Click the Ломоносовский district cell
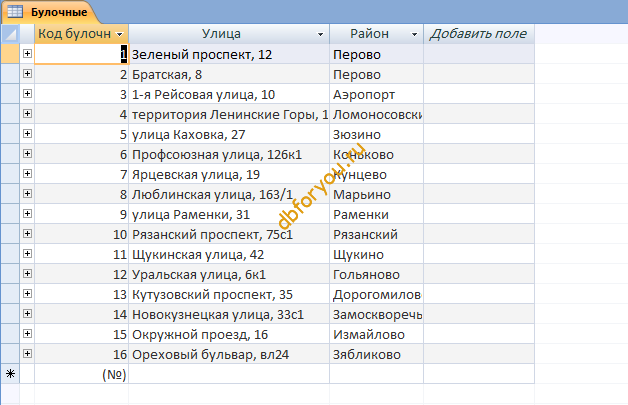 (x=376, y=114)
